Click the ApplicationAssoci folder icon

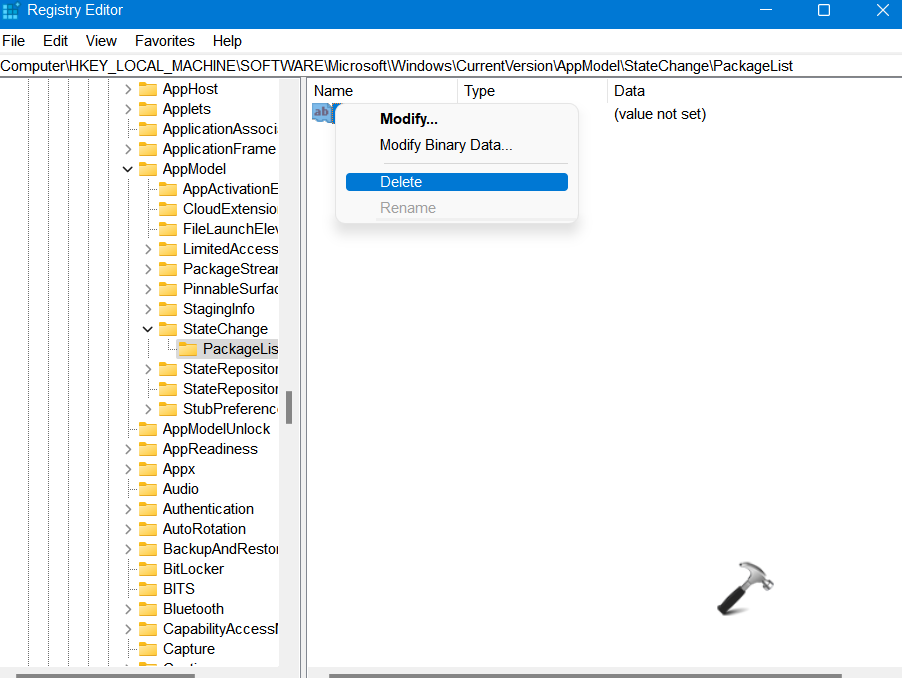[x=148, y=129]
